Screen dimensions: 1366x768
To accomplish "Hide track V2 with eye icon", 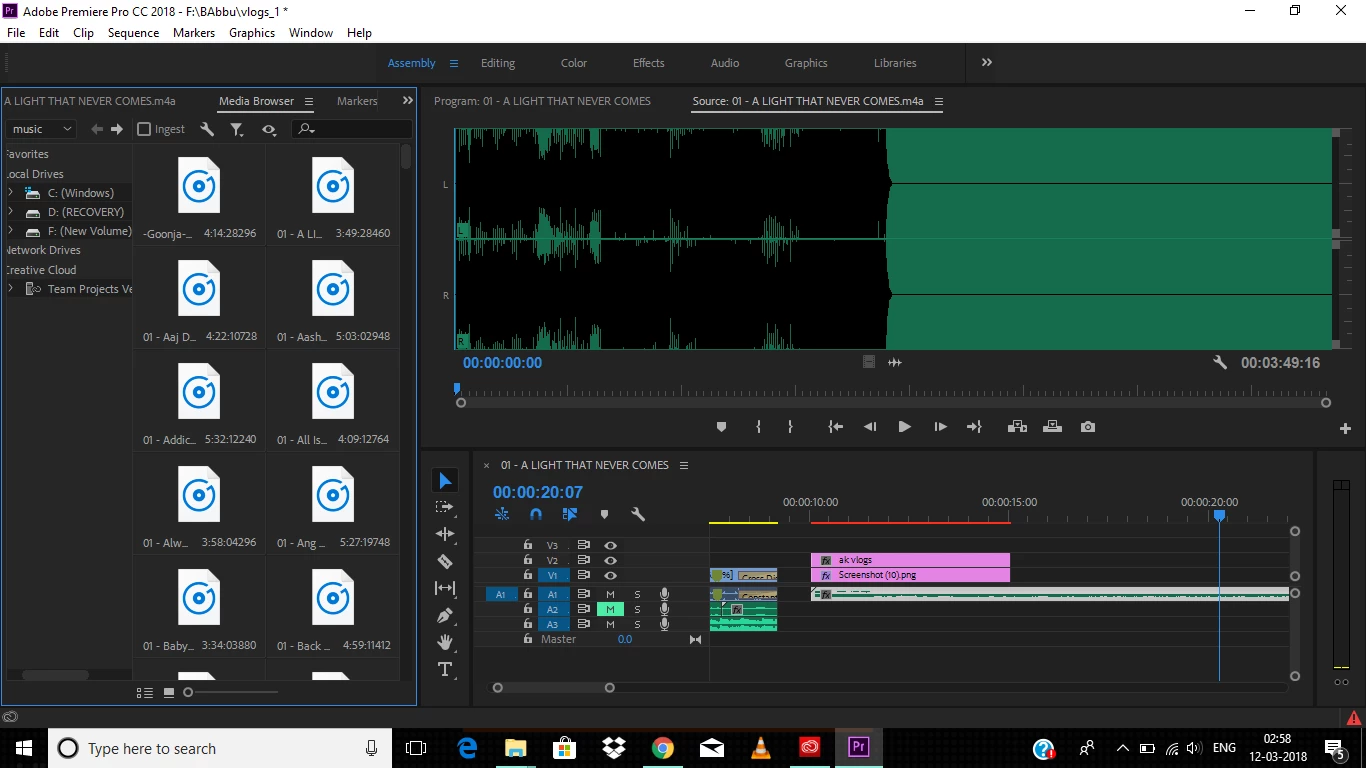I will tap(610, 561).
